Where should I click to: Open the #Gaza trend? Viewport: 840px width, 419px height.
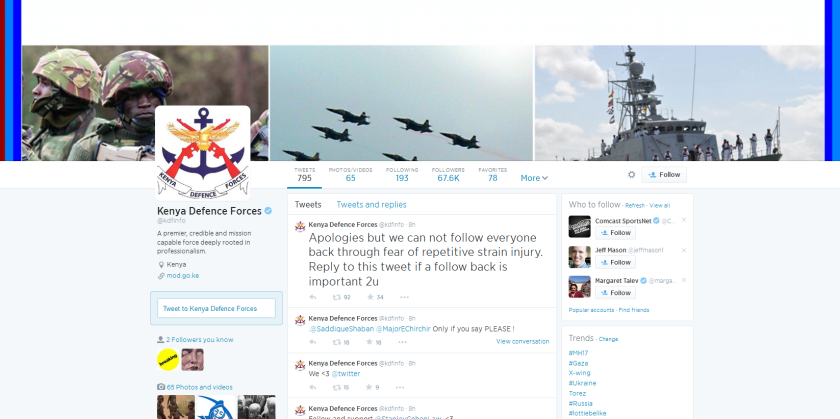coord(579,363)
